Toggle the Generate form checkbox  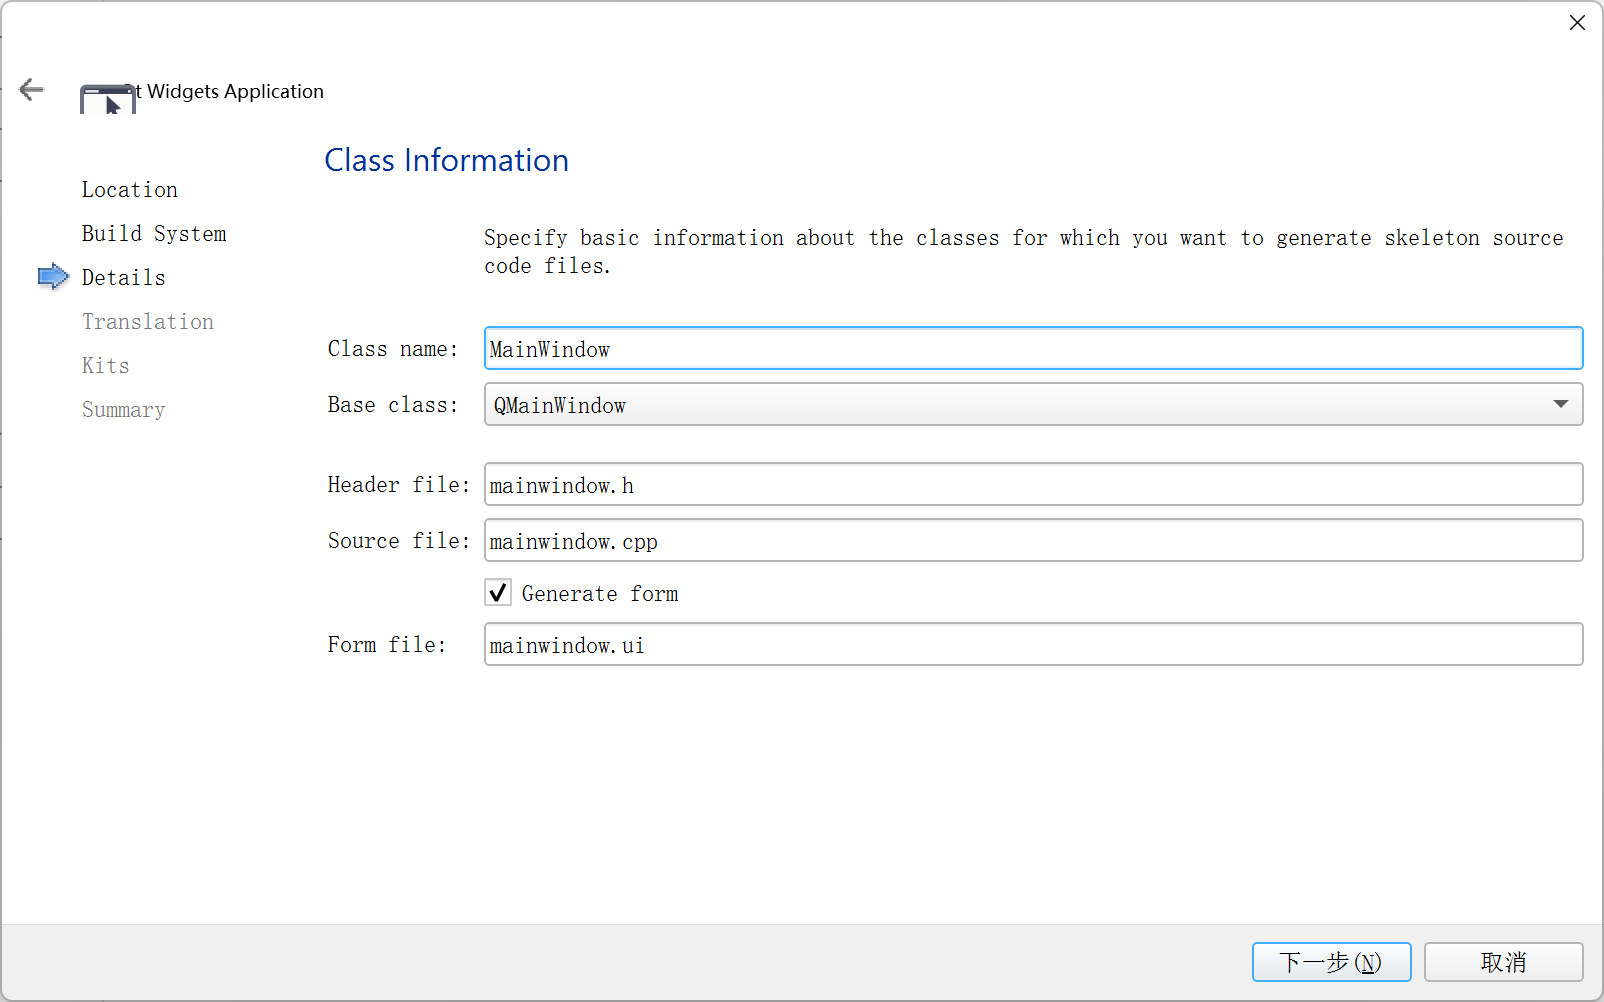498,593
